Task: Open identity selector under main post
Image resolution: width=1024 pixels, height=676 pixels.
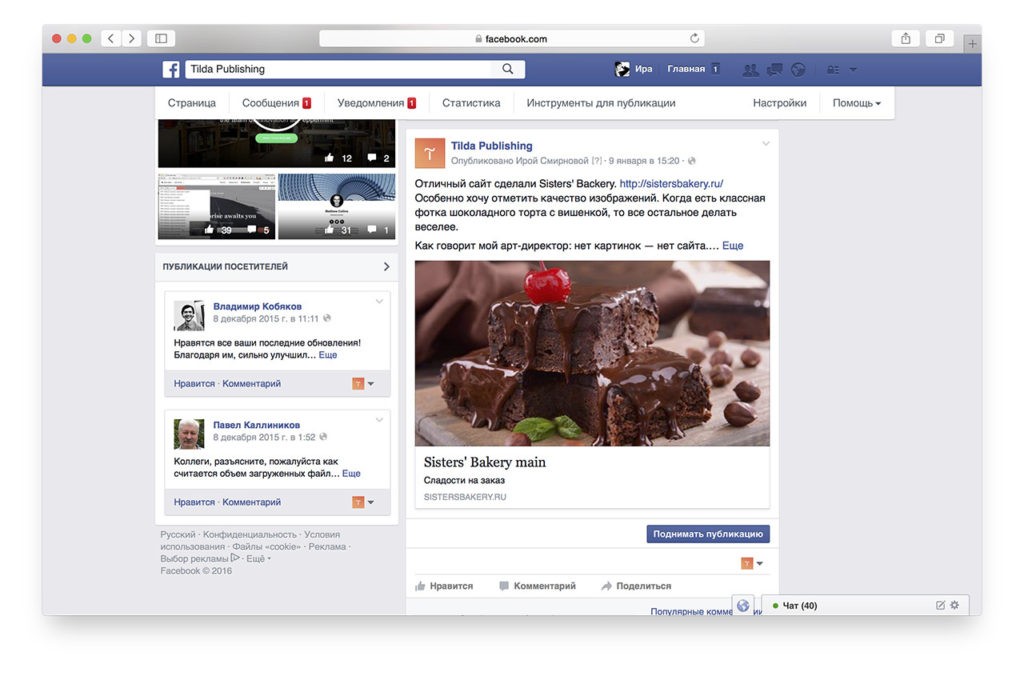Action: pyautogui.click(x=752, y=563)
